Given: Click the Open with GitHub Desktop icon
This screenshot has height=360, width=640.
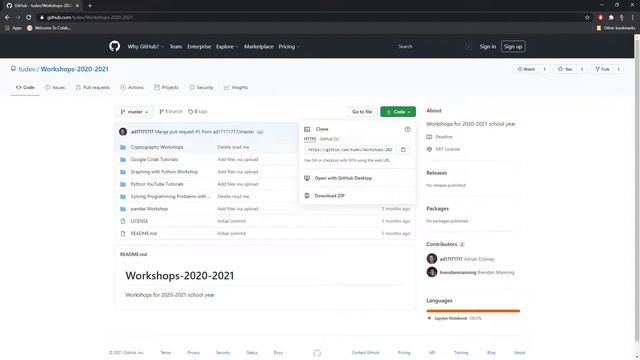Looking at the screenshot, I should [307, 178].
